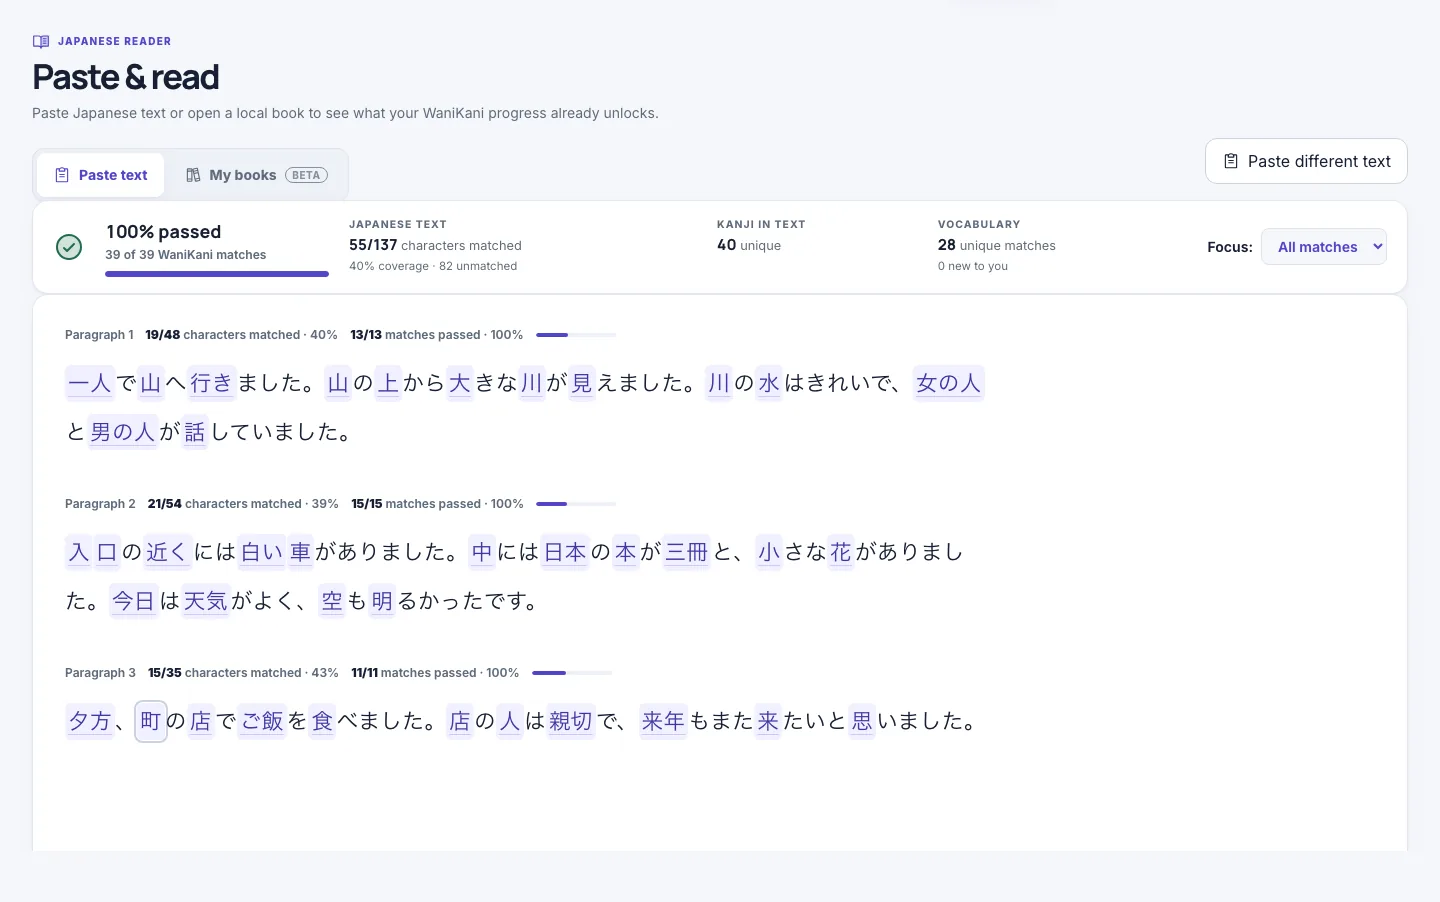
Task: Click the word 入 in paragraph 2
Action: click(79, 552)
